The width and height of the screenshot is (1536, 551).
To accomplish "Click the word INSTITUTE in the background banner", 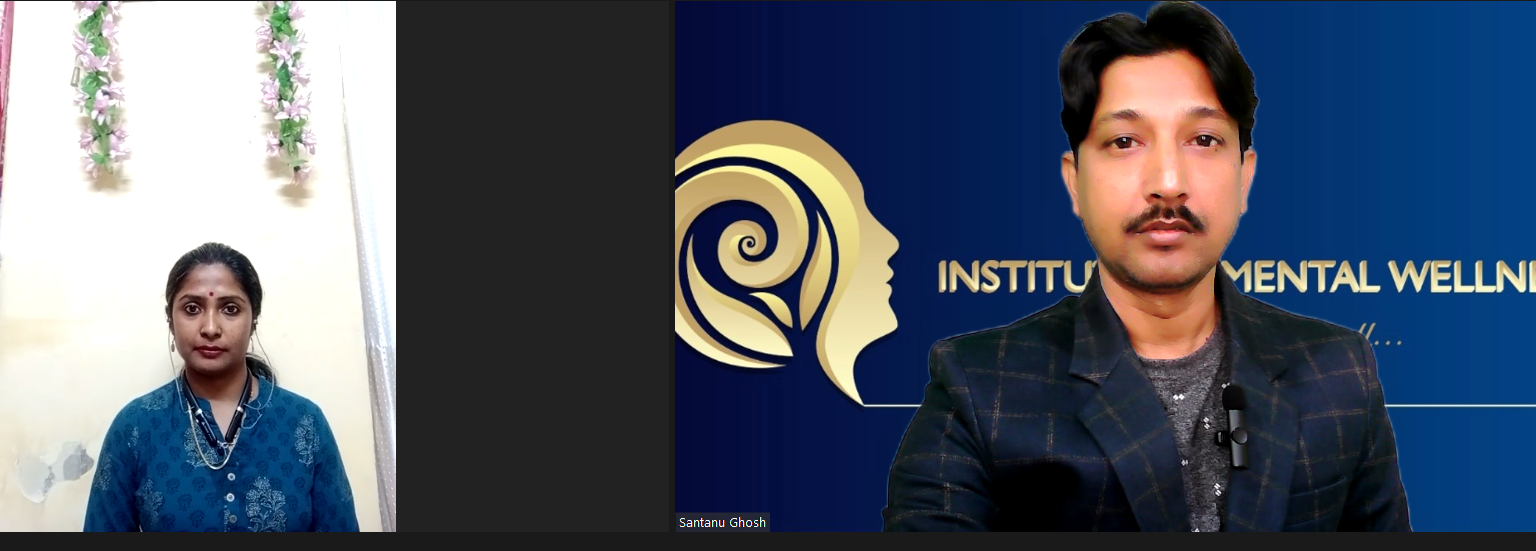I will point(1010,277).
